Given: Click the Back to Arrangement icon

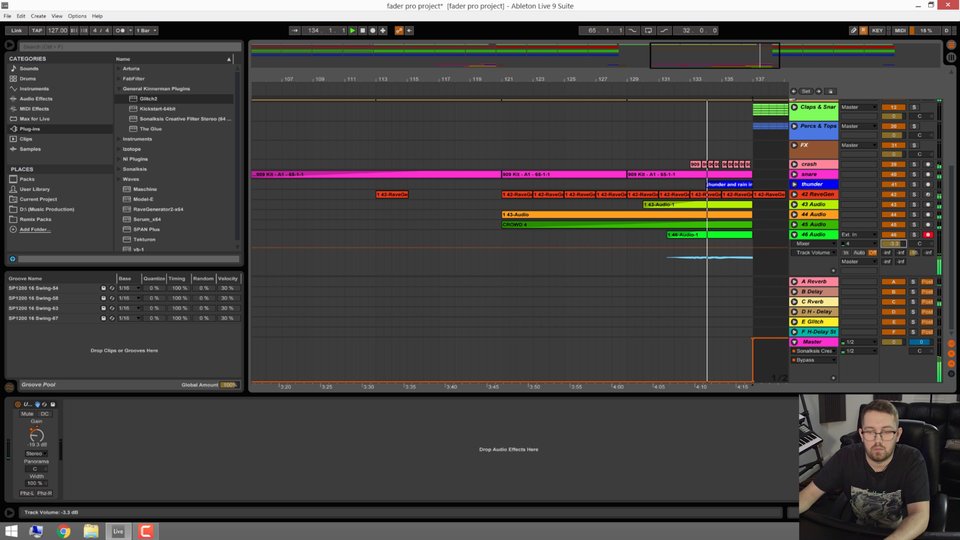Looking at the screenshot, I should coord(410,30).
